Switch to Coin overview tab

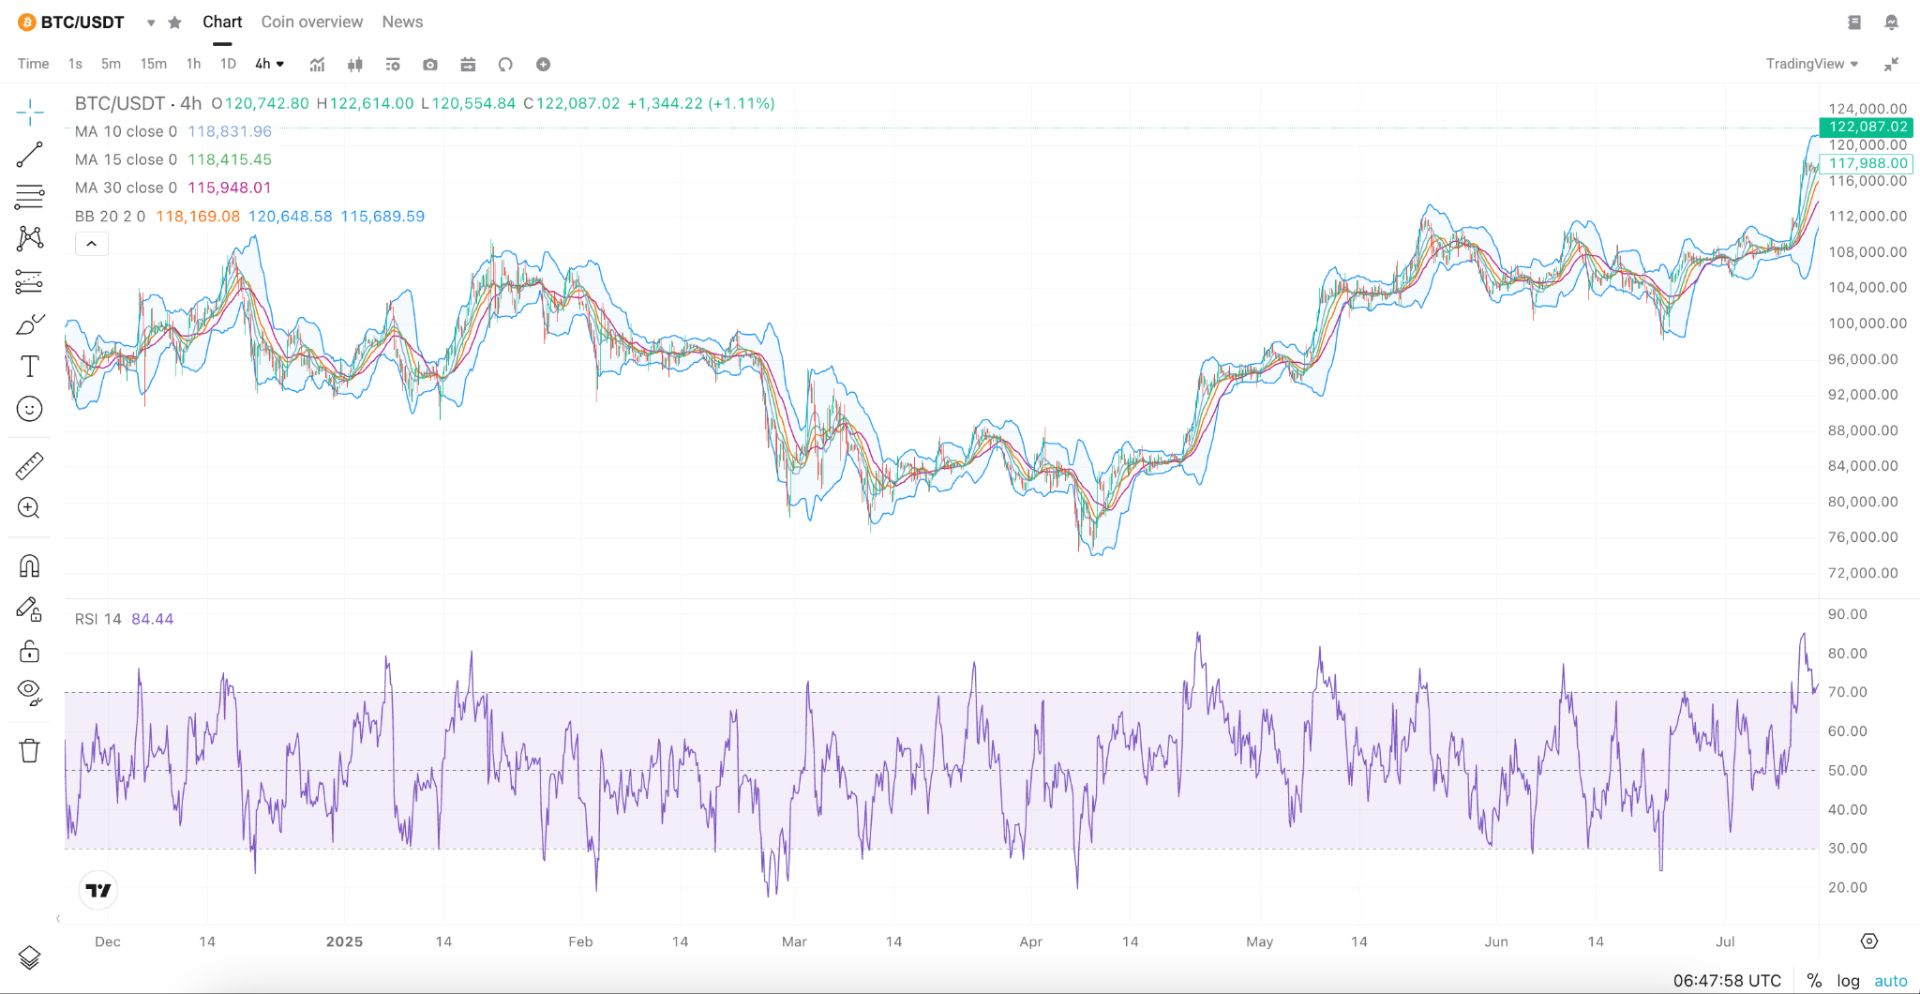click(312, 22)
